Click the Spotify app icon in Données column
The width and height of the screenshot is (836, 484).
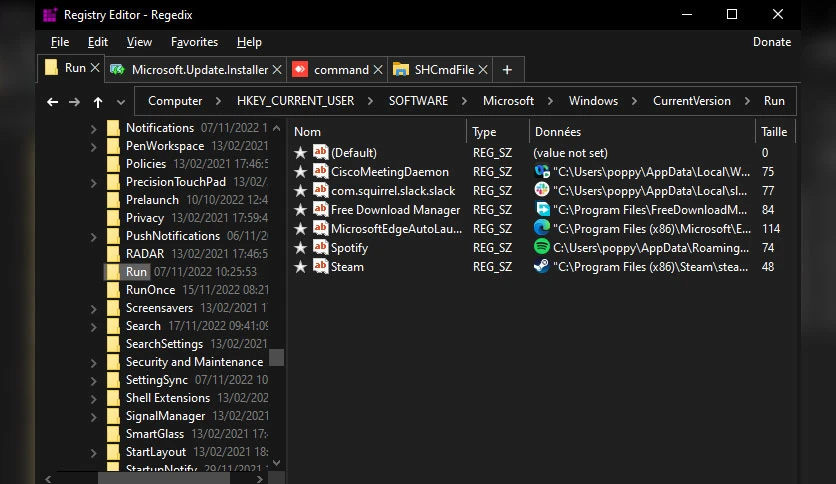542,247
